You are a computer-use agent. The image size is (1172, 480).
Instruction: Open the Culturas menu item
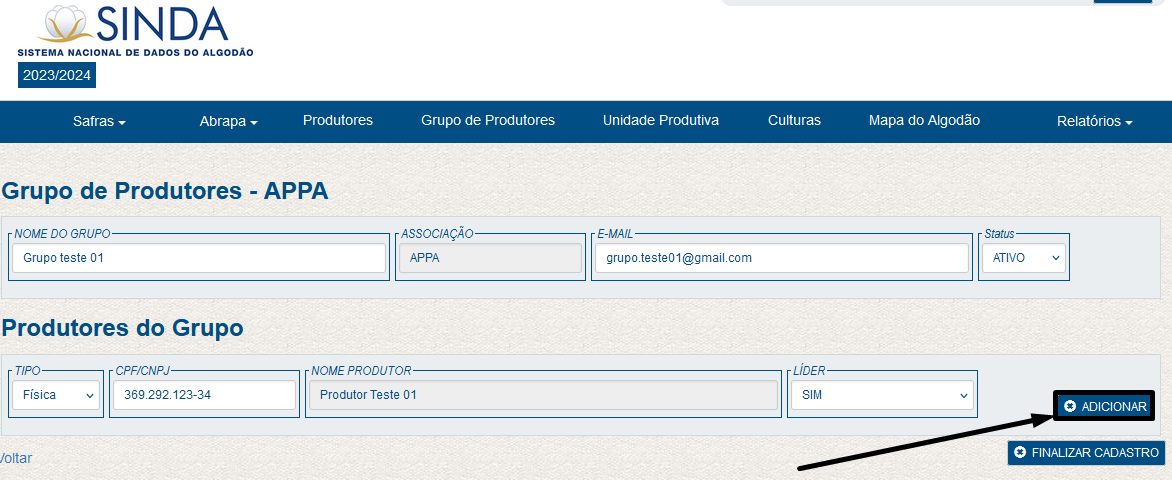pos(794,121)
